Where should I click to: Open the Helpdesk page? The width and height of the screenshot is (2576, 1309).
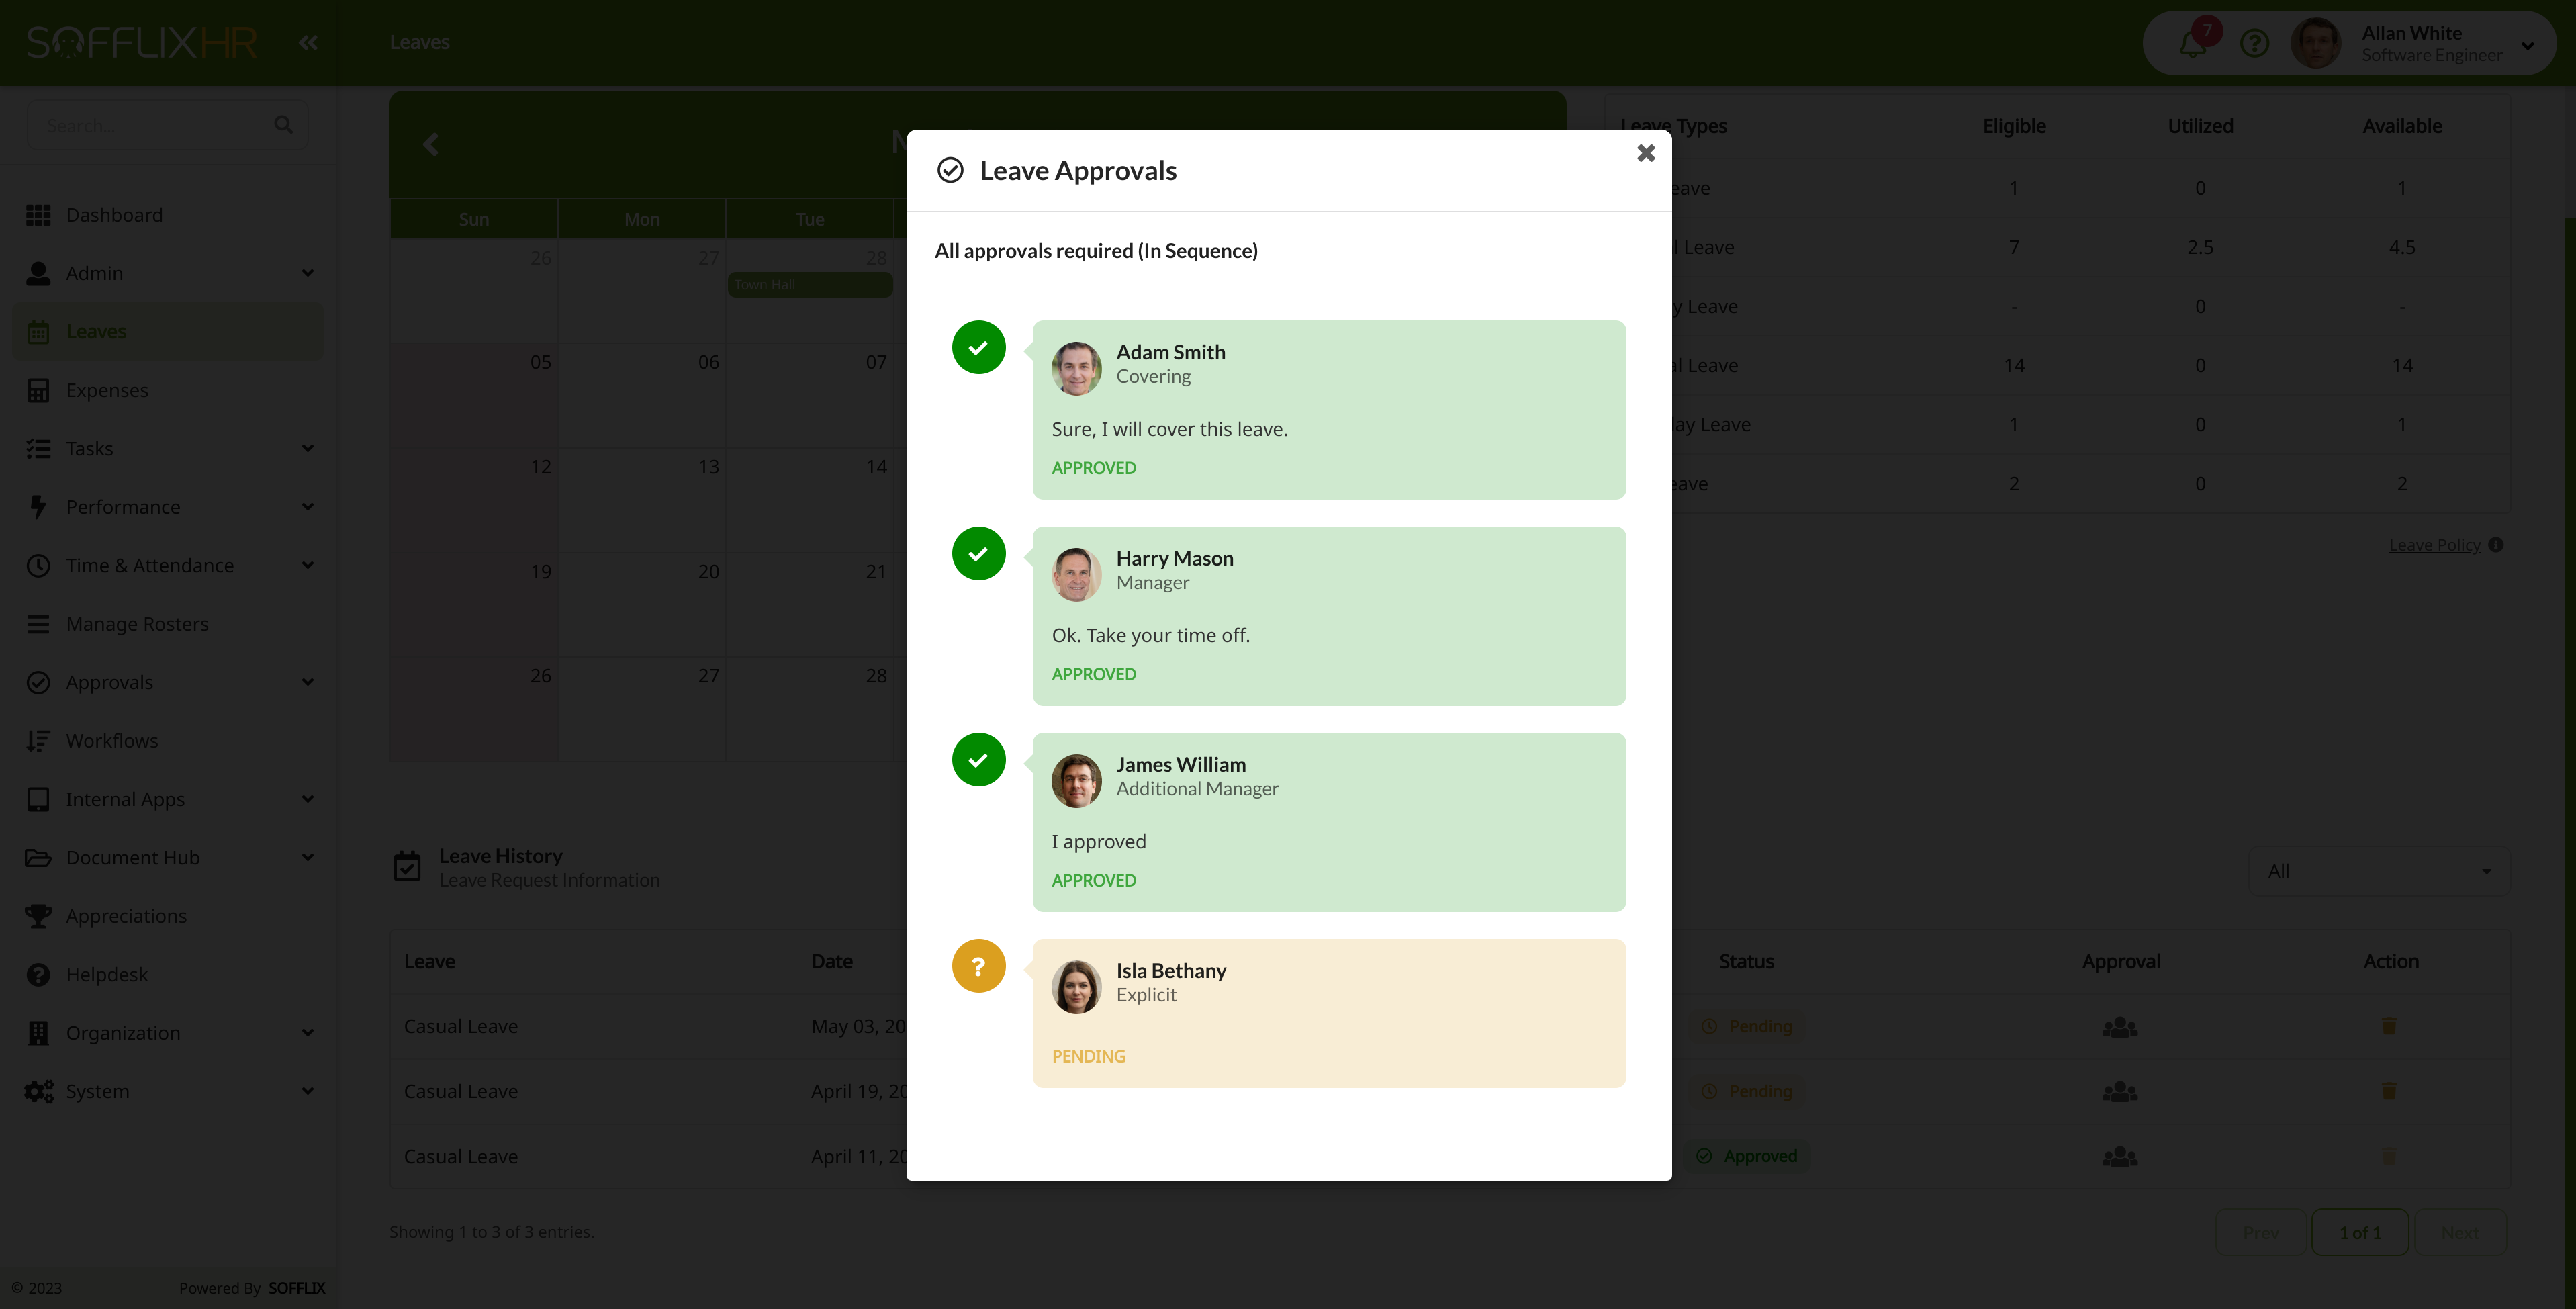point(107,974)
